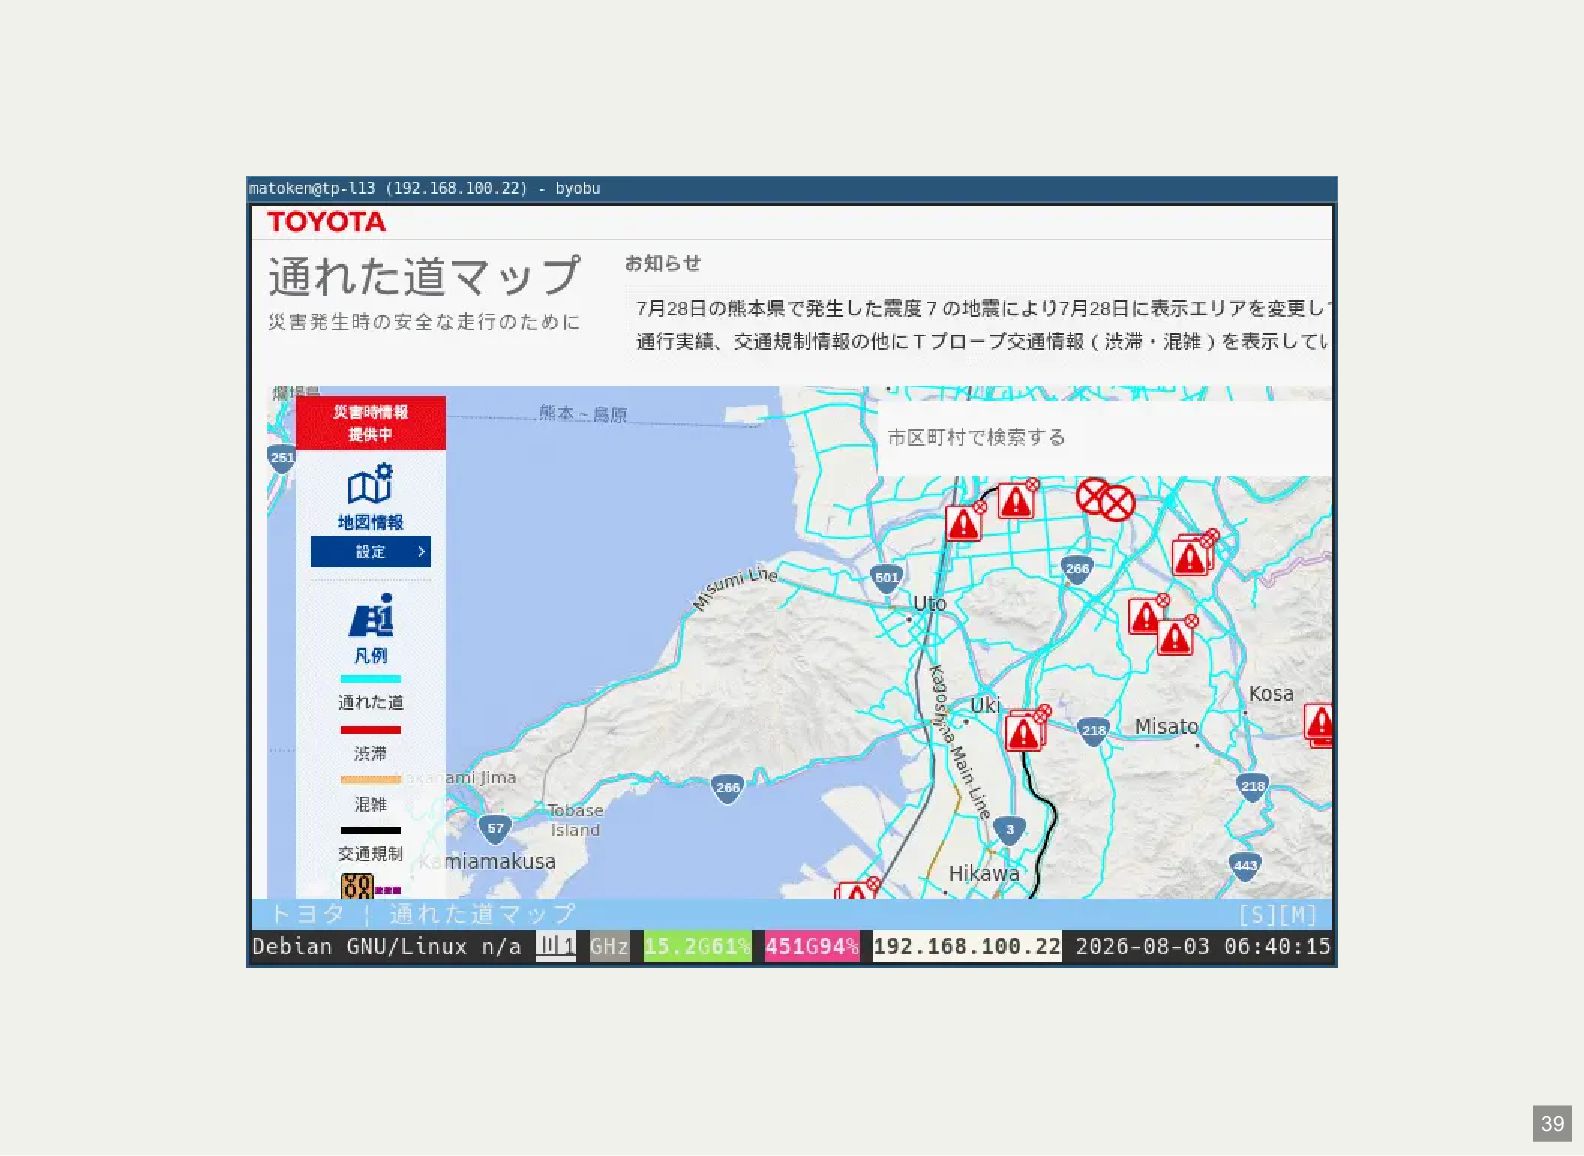The image size is (1584, 1156).
Task: Click the black 交通規制 legend swatch
Action: [x=371, y=830]
